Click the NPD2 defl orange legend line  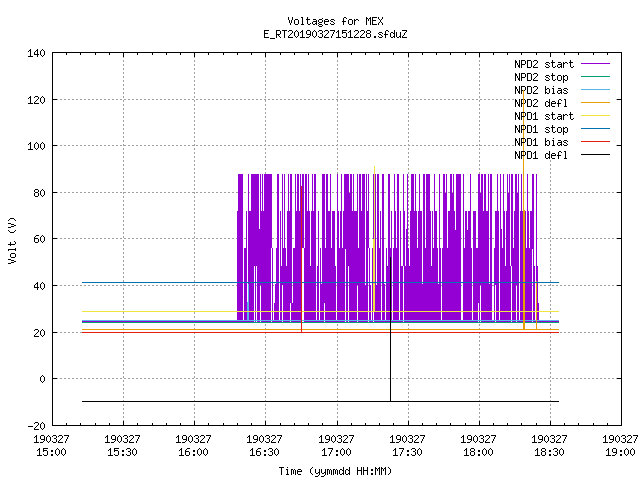pyautogui.click(x=595, y=103)
